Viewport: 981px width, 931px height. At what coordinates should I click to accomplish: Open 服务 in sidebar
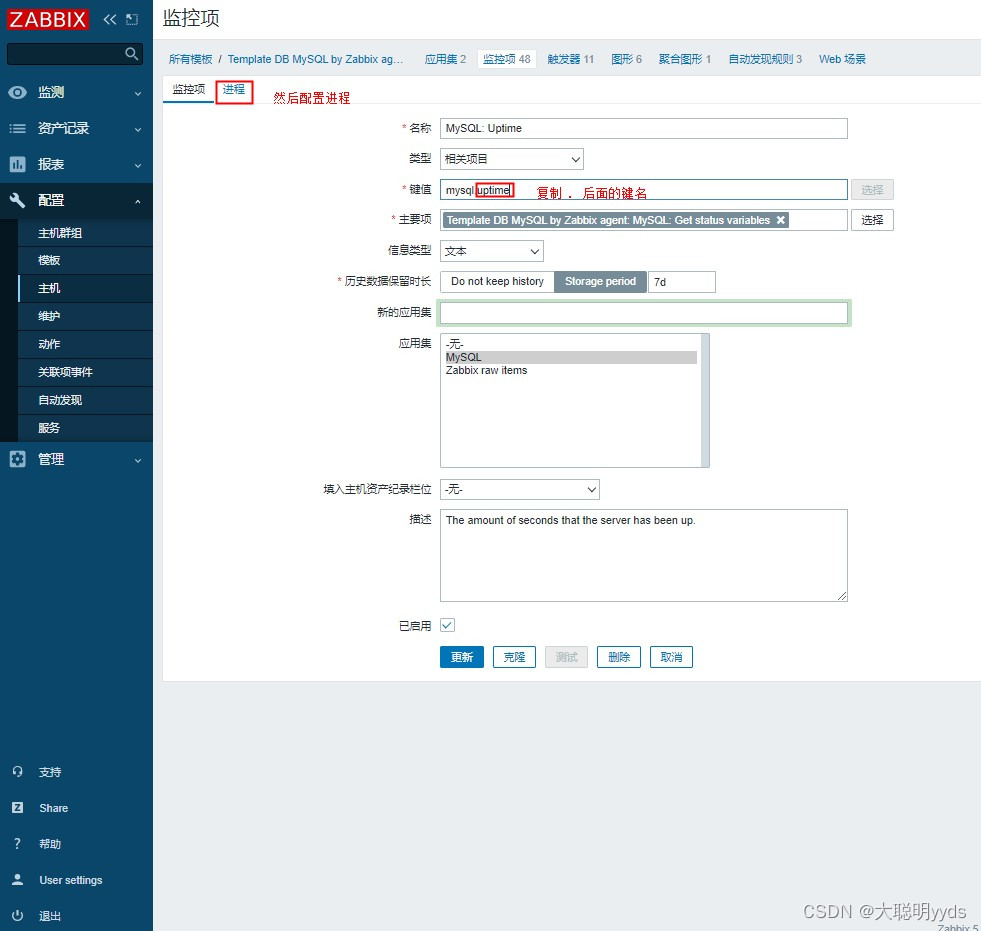85,428
